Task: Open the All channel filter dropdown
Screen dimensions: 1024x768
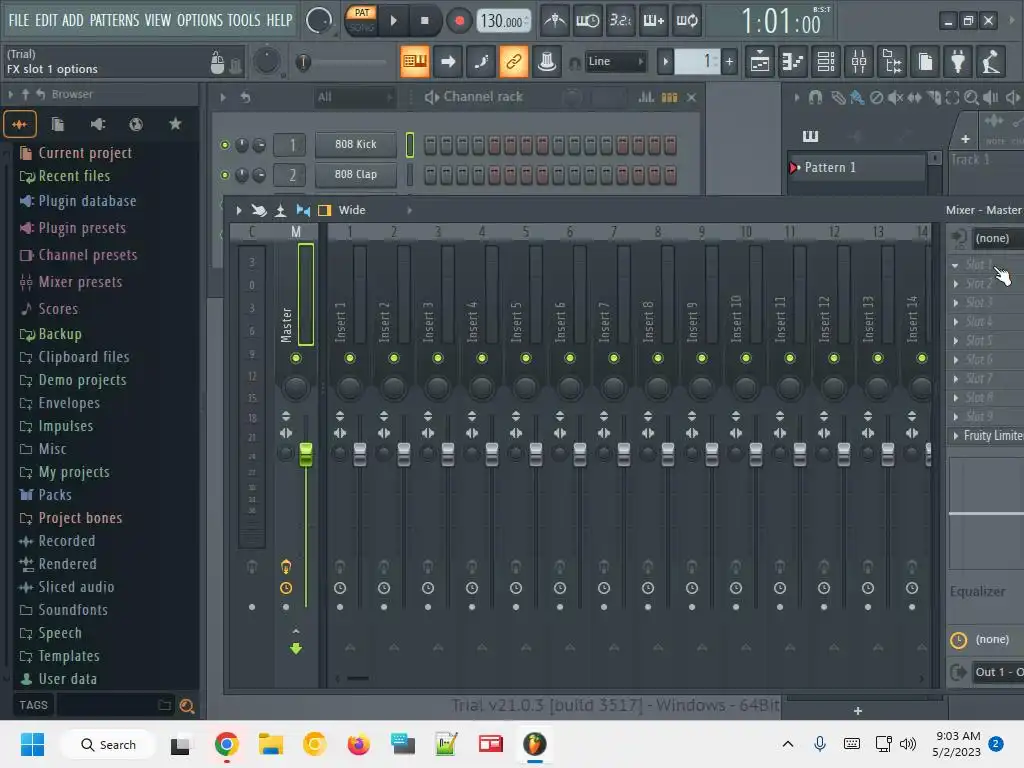Action: pos(355,97)
